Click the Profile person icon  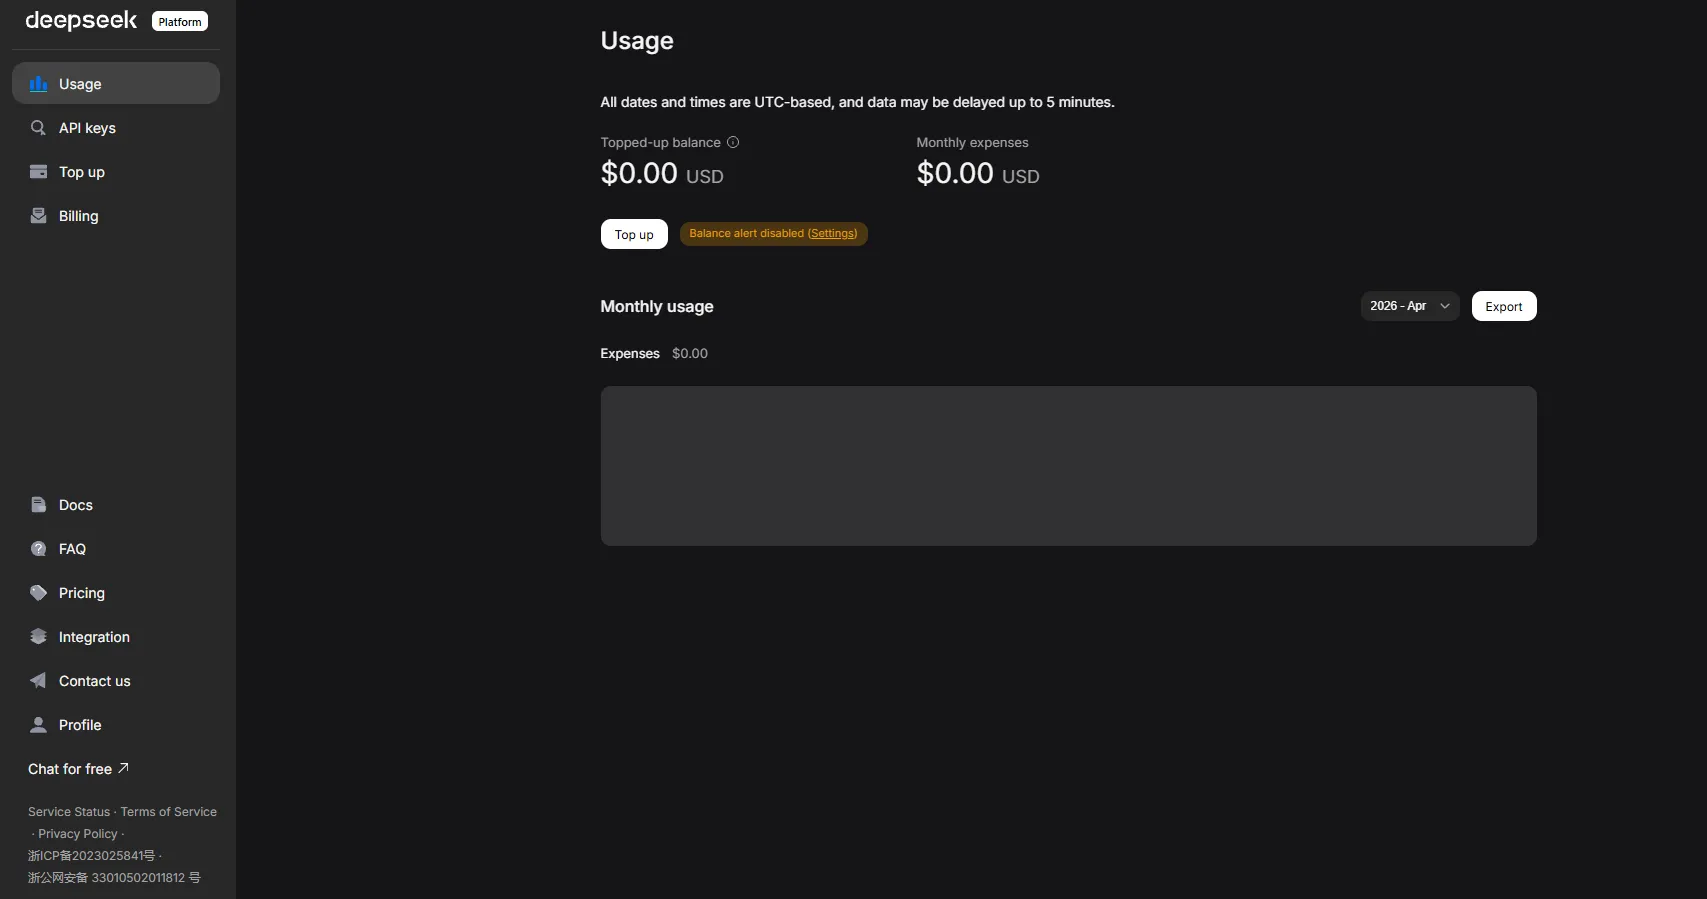pyautogui.click(x=39, y=725)
